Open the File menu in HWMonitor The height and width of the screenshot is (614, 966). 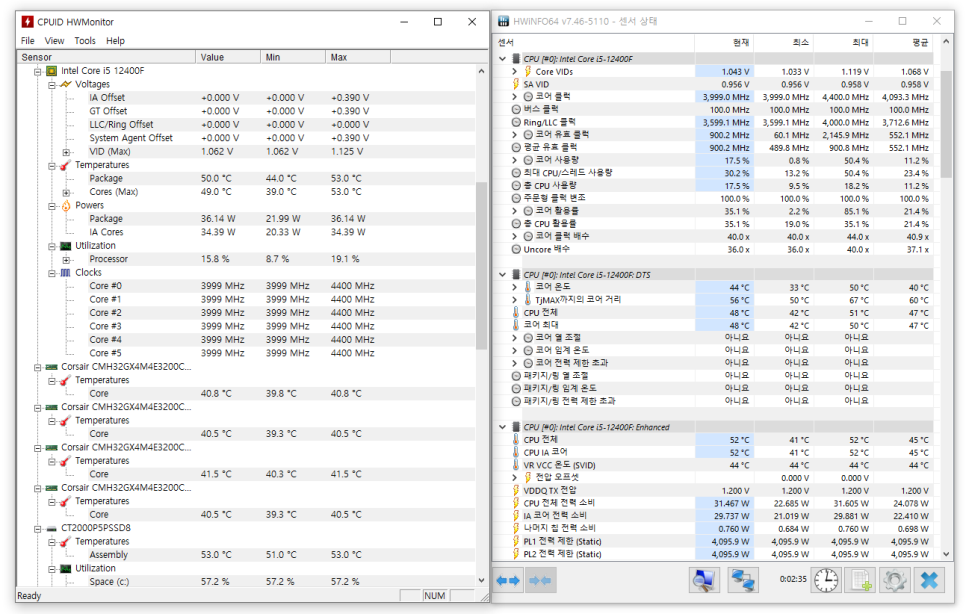[28, 41]
